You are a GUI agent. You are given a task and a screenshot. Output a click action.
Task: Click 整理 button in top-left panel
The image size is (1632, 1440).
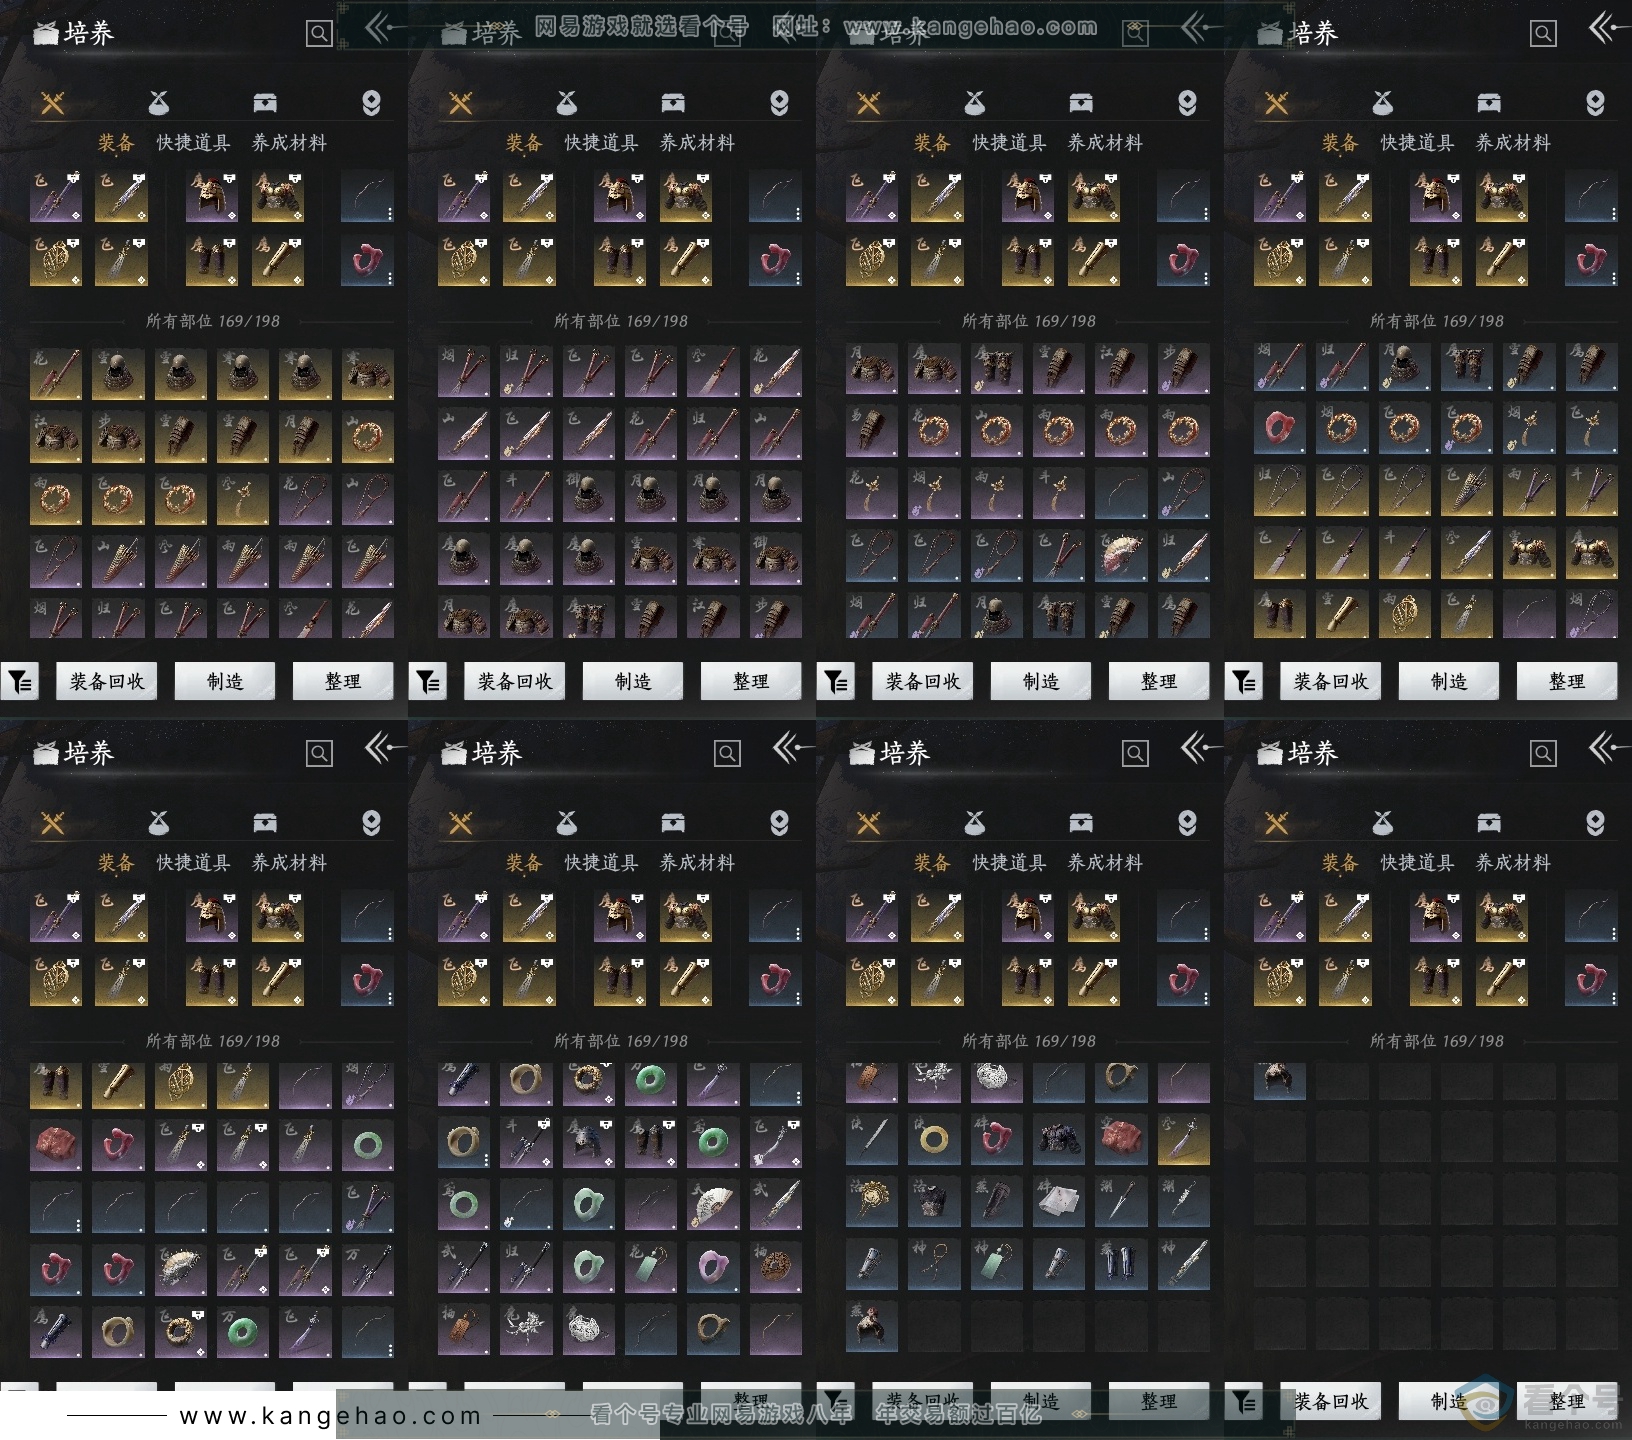pos(343,682)
